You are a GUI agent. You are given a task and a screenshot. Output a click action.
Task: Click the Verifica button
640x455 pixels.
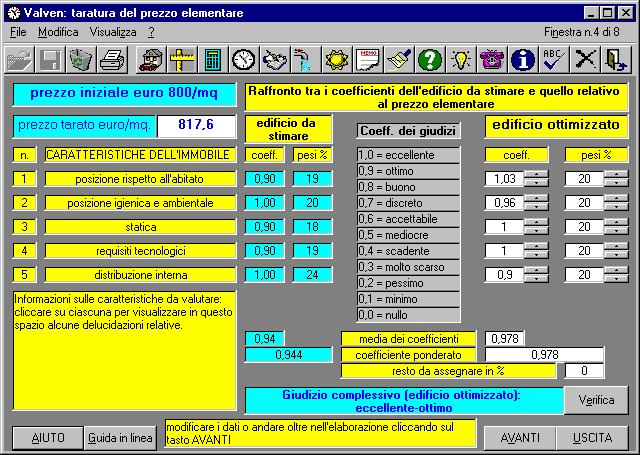596,400
